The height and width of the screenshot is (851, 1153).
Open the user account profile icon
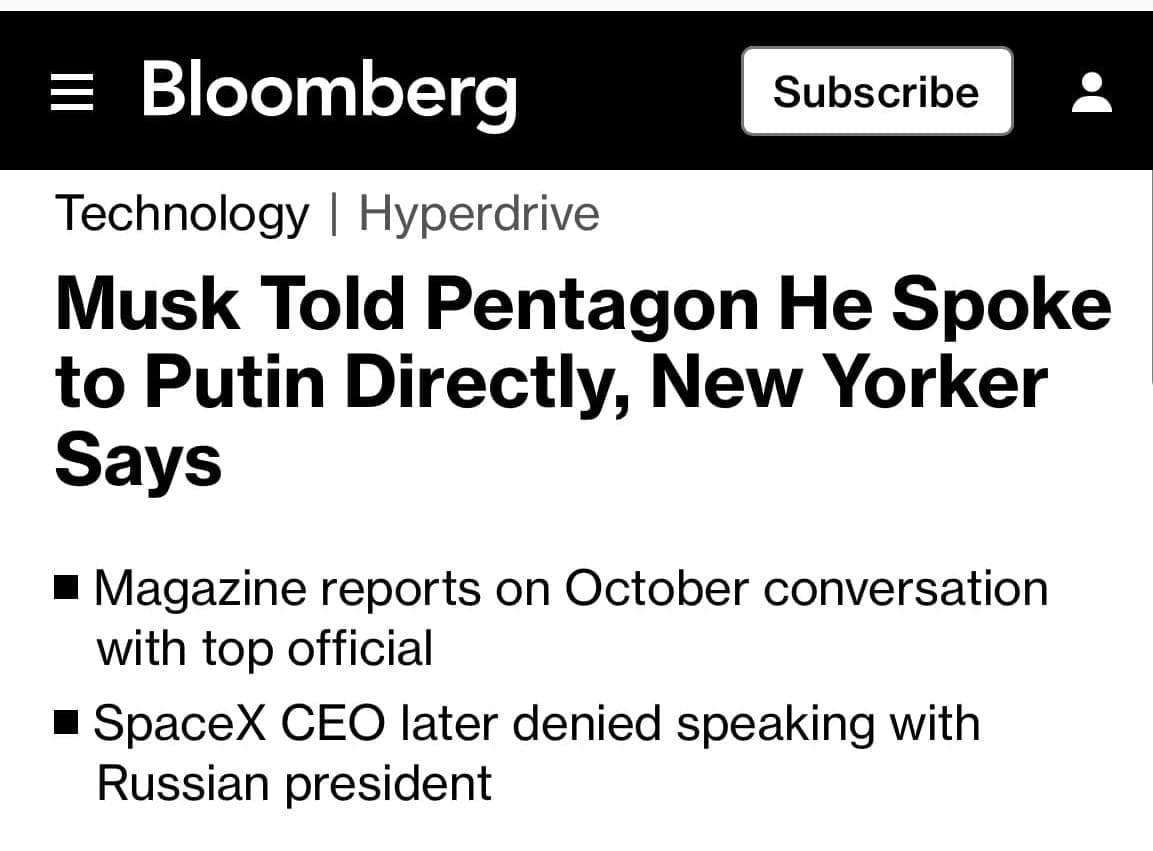[1091, 92]
